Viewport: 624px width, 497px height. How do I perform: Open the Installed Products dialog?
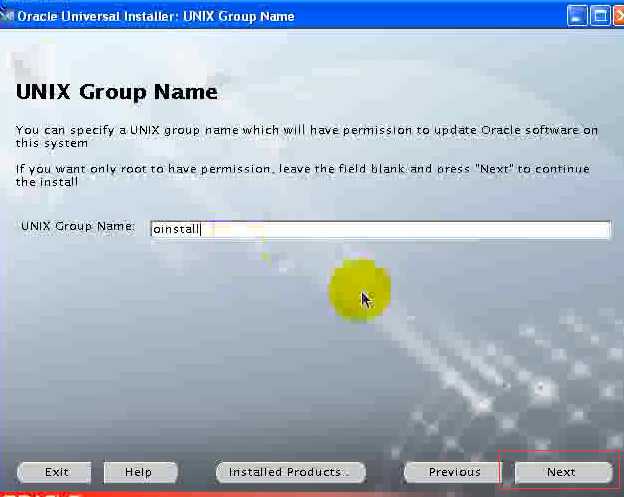coord(291,472)
